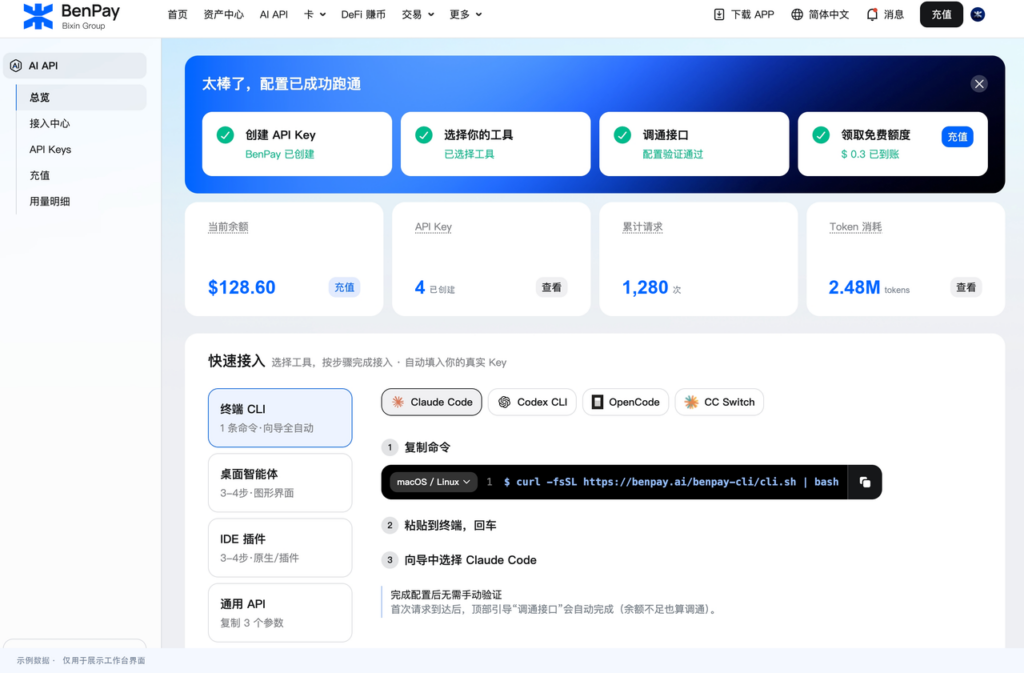Image resolution: width=1024 pixels, height=673 pixels.
Task: Click 充值 button beside $128.60 balance
Action: [344, 287]
